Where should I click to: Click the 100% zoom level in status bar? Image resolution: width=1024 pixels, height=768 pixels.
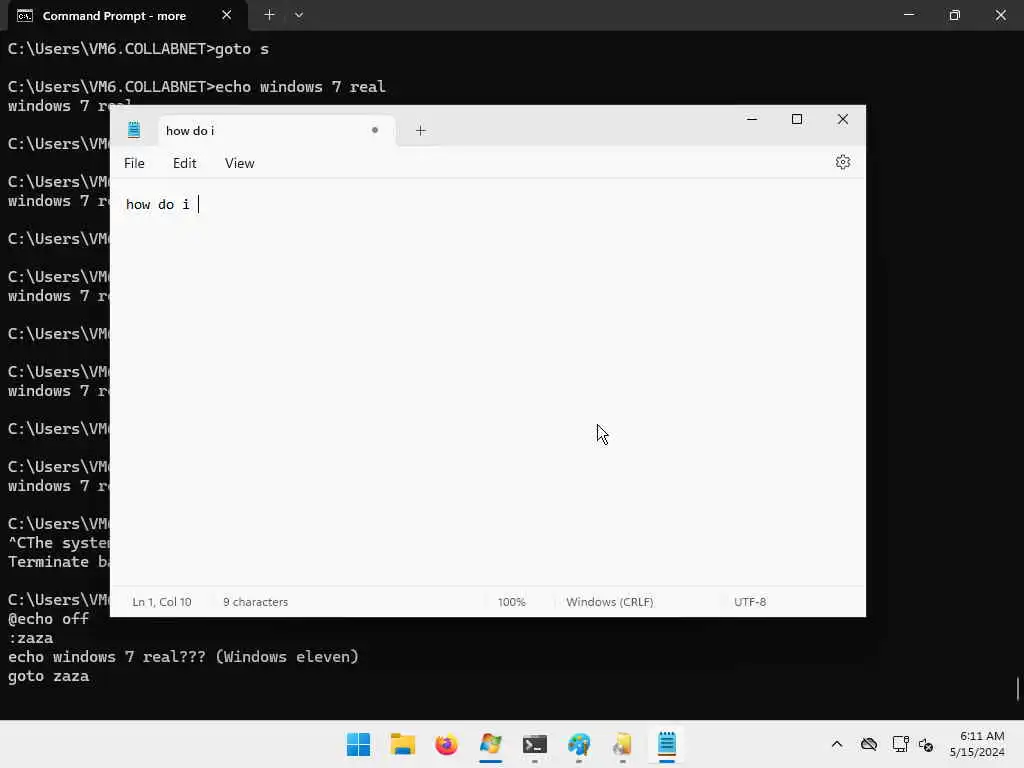tap(511, 601)
